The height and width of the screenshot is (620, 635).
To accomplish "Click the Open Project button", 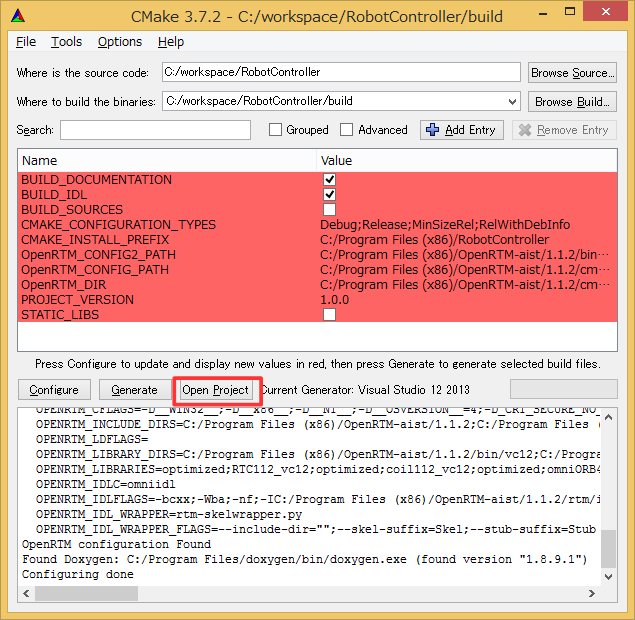I will pyautogui.click(x=216, y=390).
